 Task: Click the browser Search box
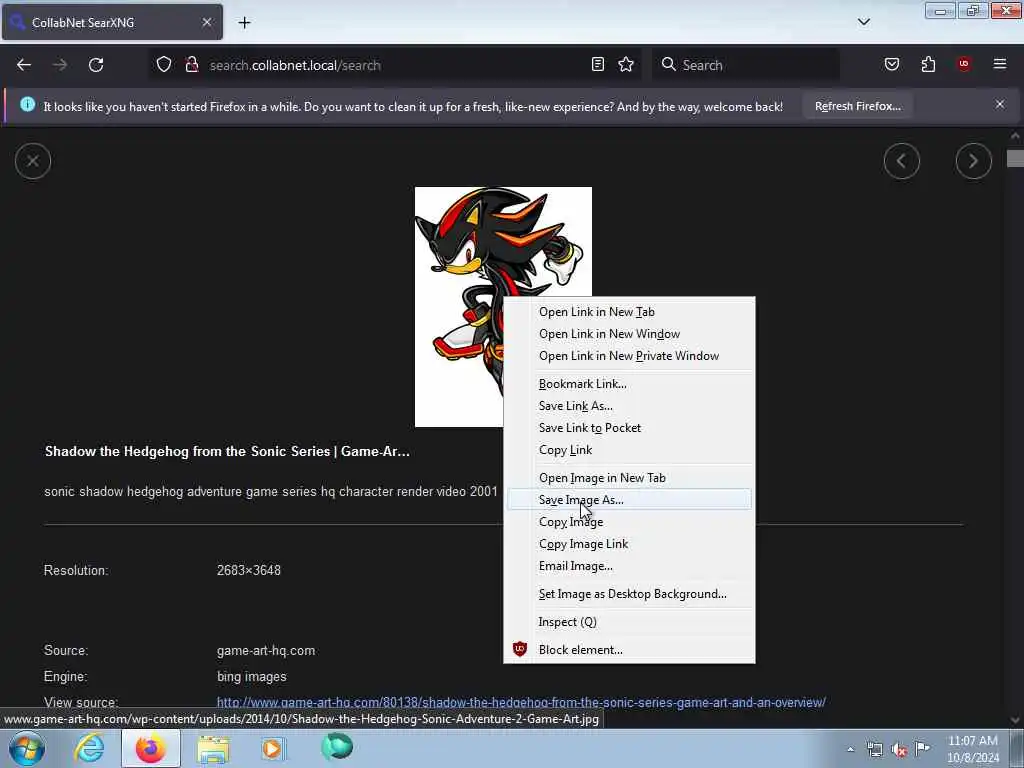745,65
